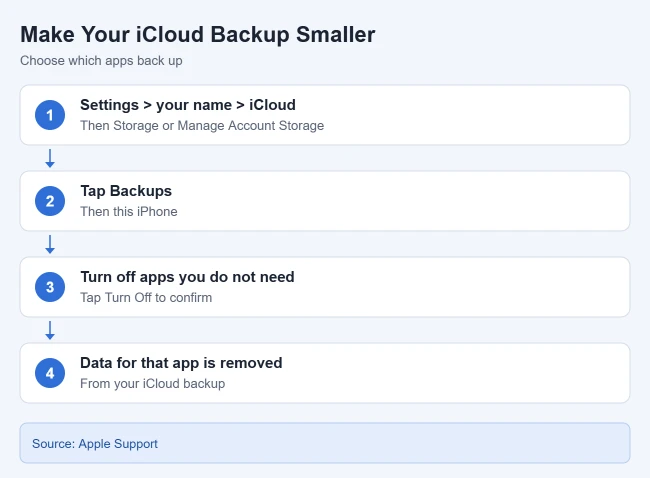Click 'Tap Turn Off to confirm' text

(146, 298)
